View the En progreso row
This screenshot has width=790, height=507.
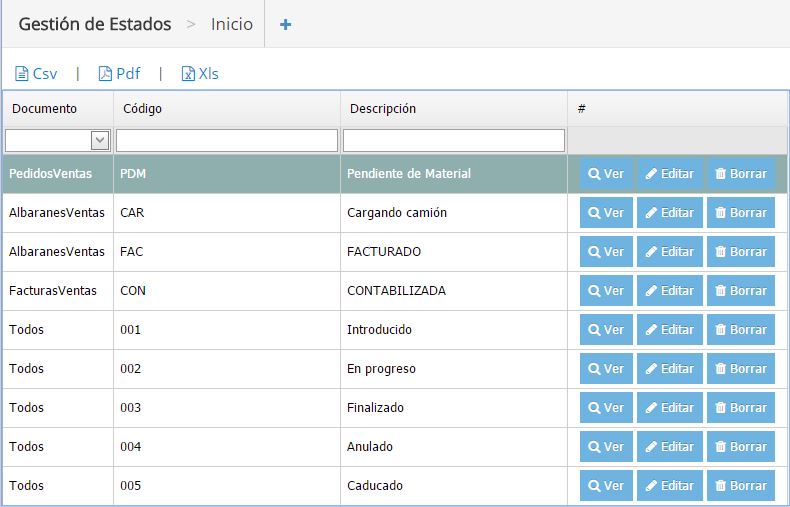tap(606, 368)
